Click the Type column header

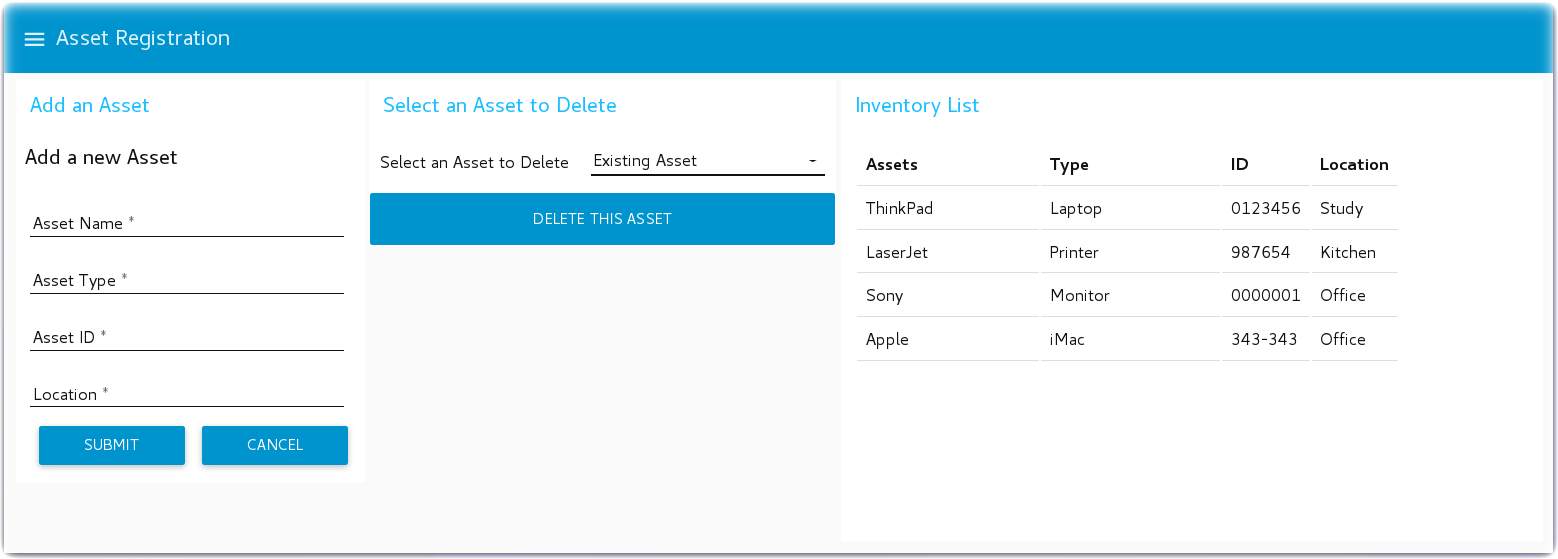[x=1069, y=165]
